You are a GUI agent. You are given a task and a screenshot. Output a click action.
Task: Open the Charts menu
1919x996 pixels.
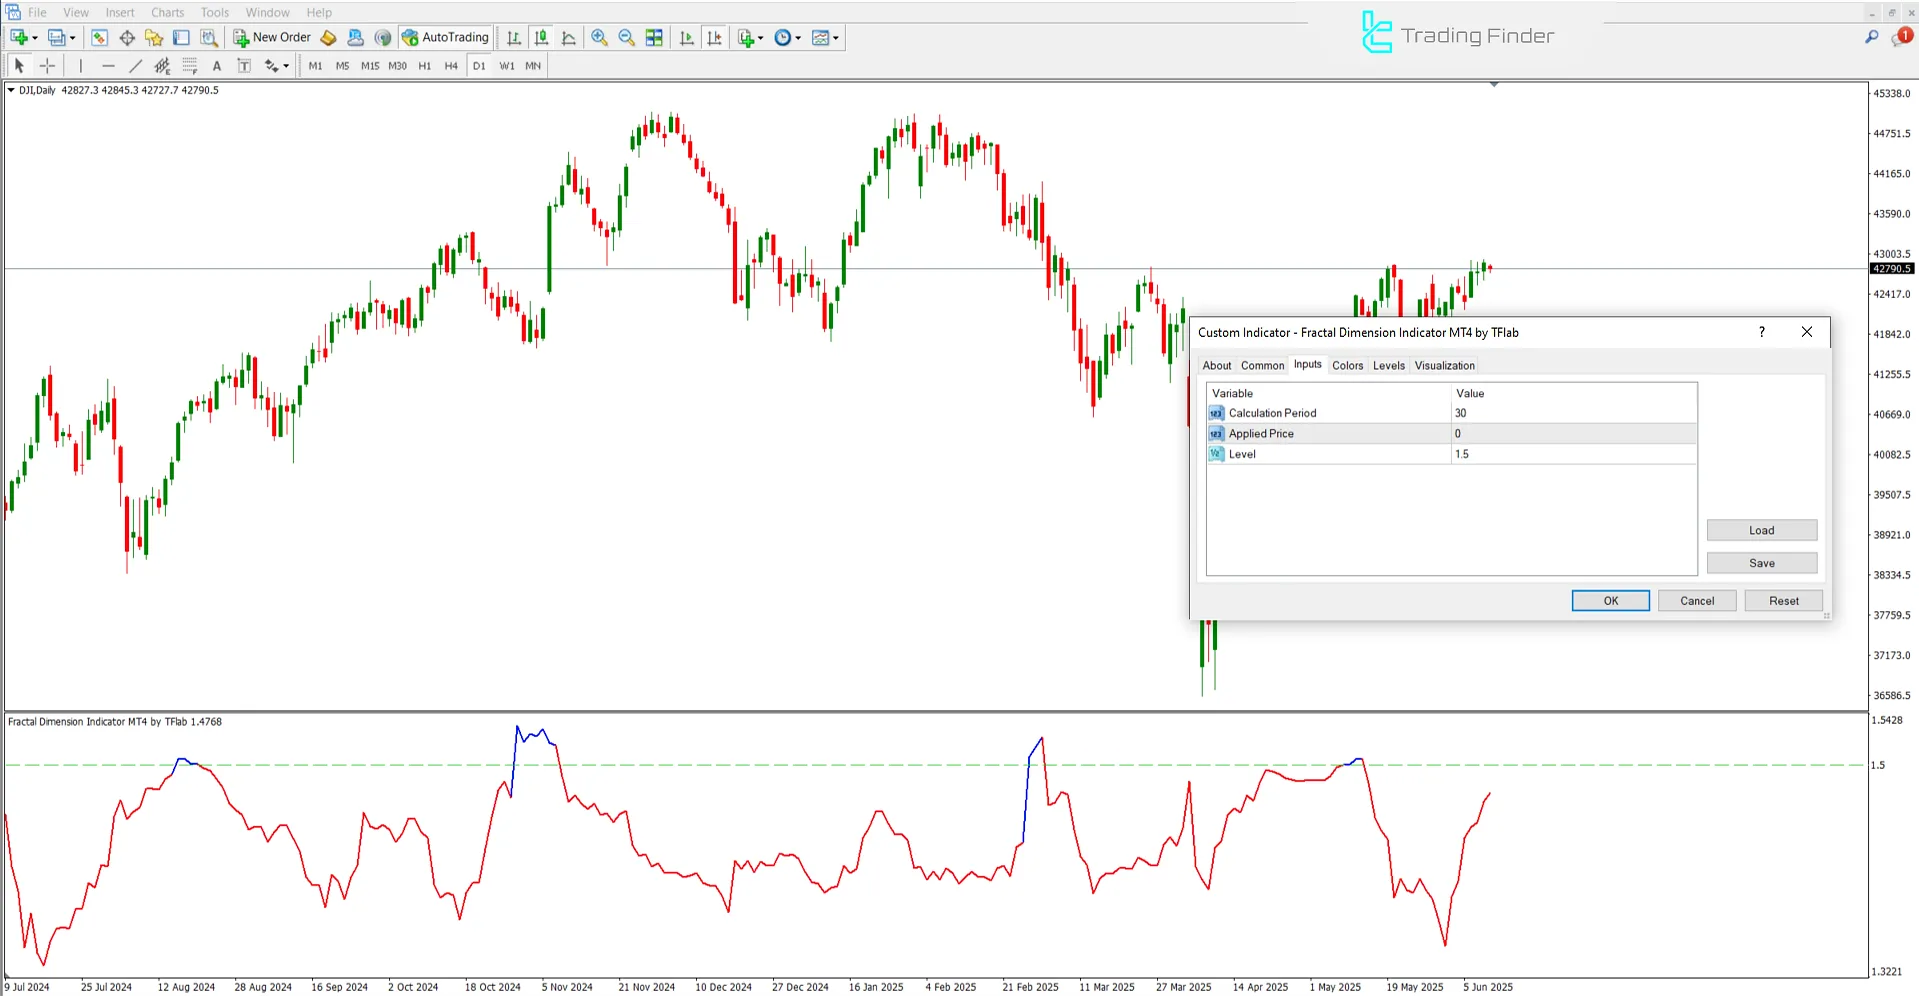tap(166, 12)
